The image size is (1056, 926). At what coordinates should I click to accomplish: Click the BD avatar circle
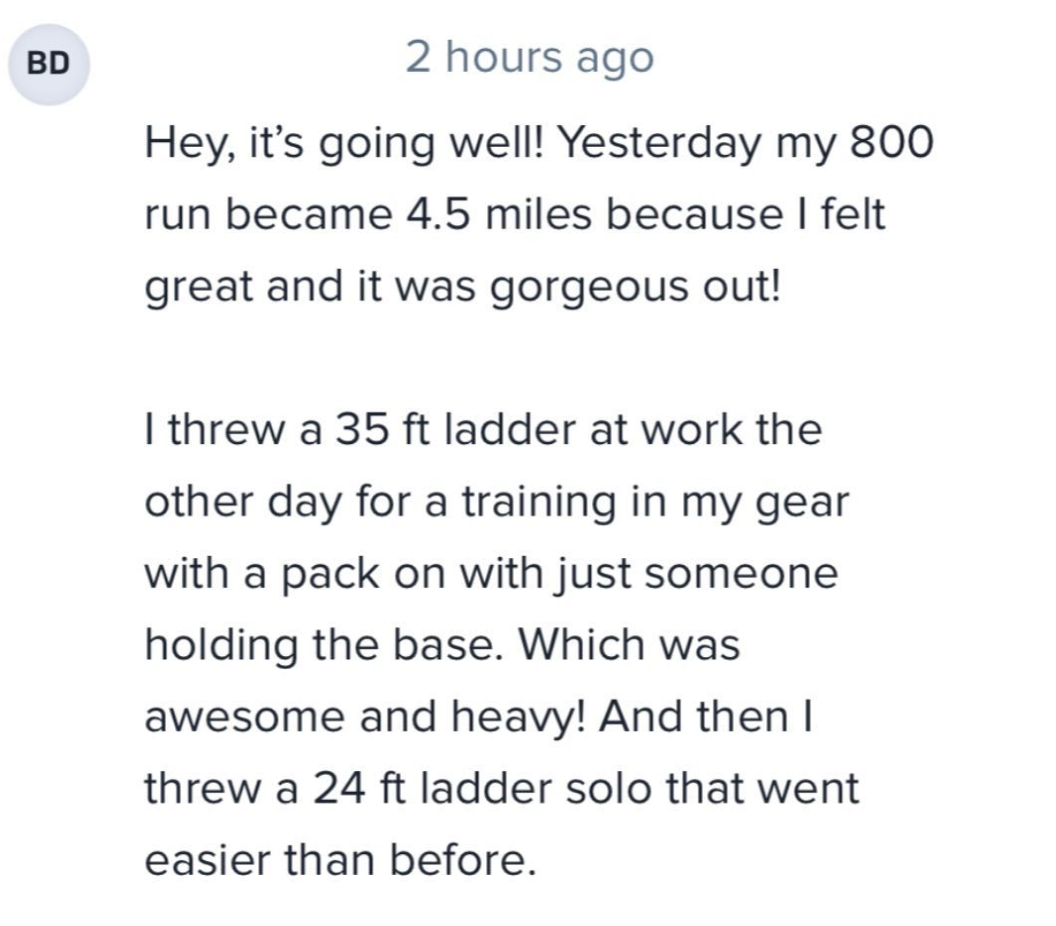coord(48,64)
